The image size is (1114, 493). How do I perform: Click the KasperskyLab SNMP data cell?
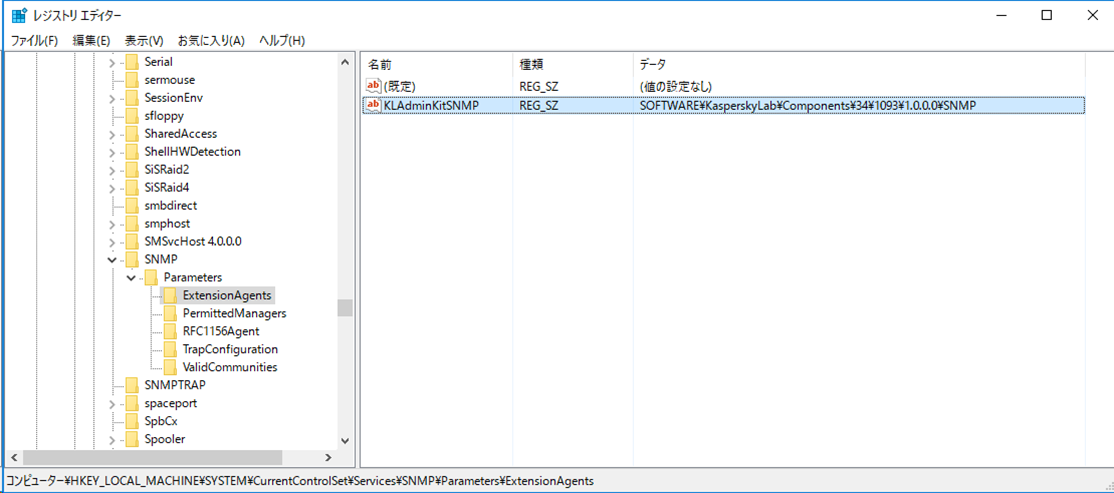(x=808, y=105)
